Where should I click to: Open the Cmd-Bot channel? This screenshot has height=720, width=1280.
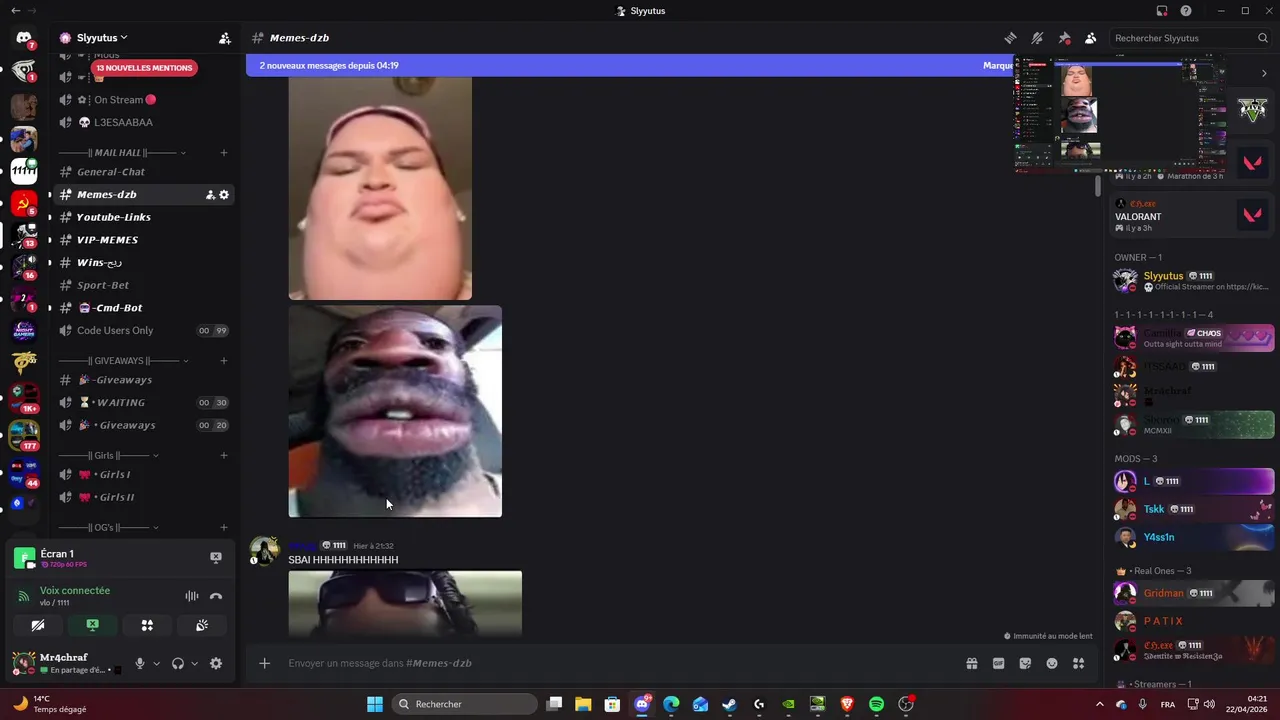click(x=145, y=308)
